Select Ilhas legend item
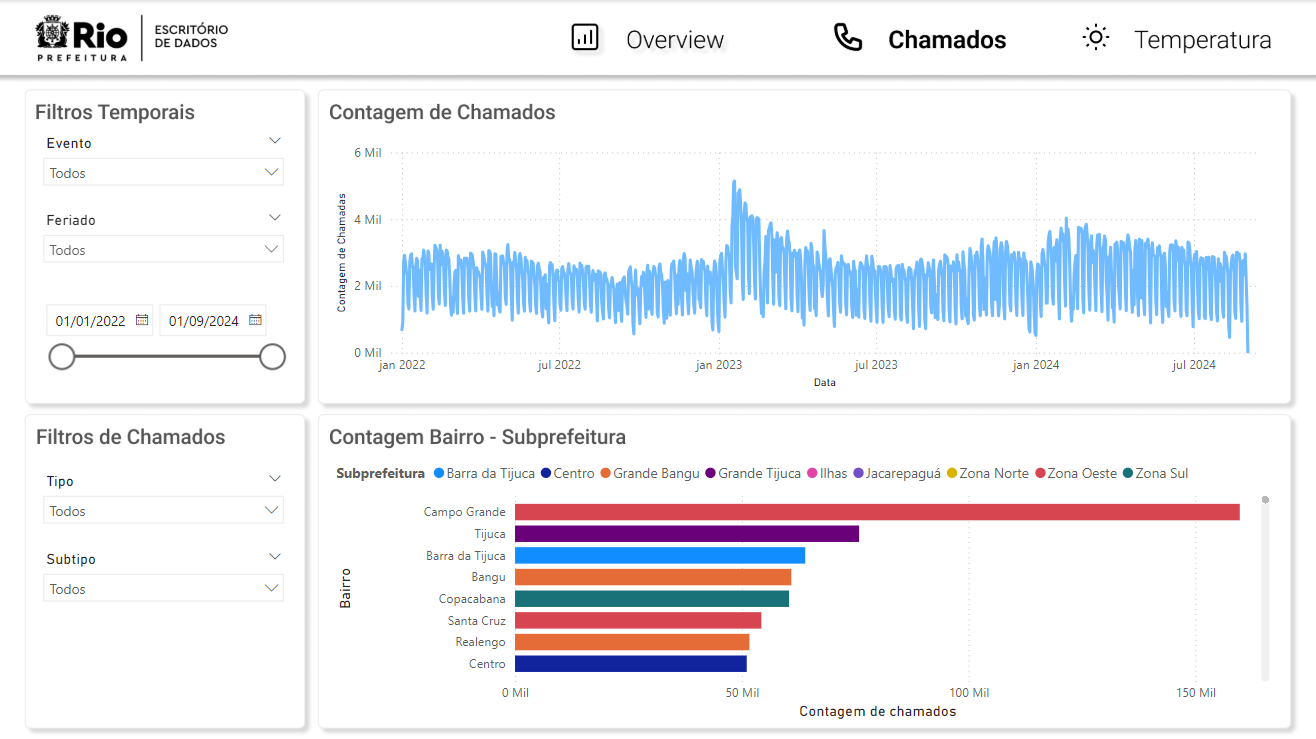The height and width of the screenshot is (739, 1316). tap(827, 473)
